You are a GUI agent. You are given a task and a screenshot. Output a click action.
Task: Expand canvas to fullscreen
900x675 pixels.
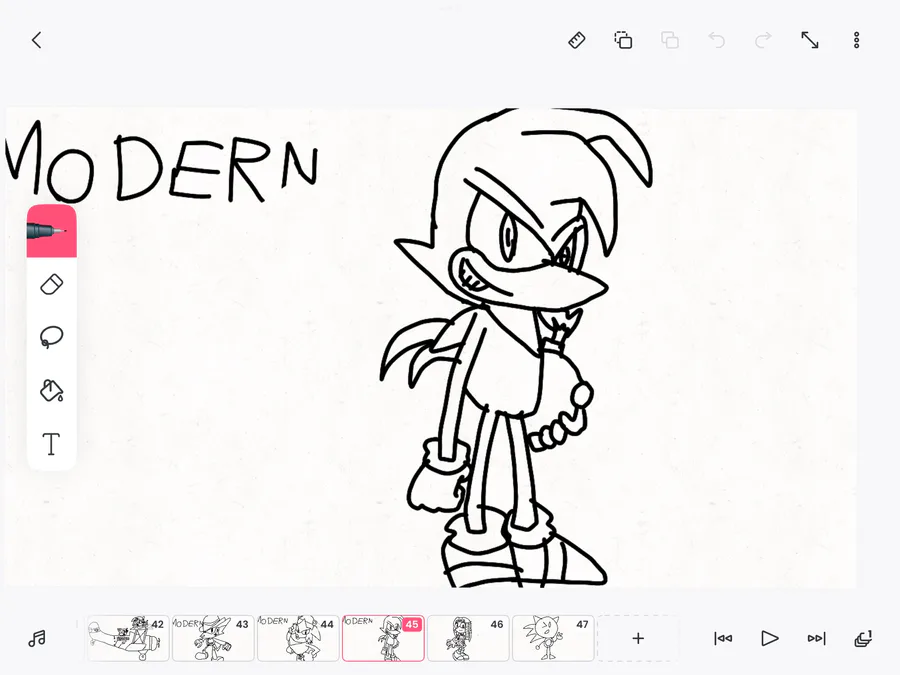coord(810,40)
